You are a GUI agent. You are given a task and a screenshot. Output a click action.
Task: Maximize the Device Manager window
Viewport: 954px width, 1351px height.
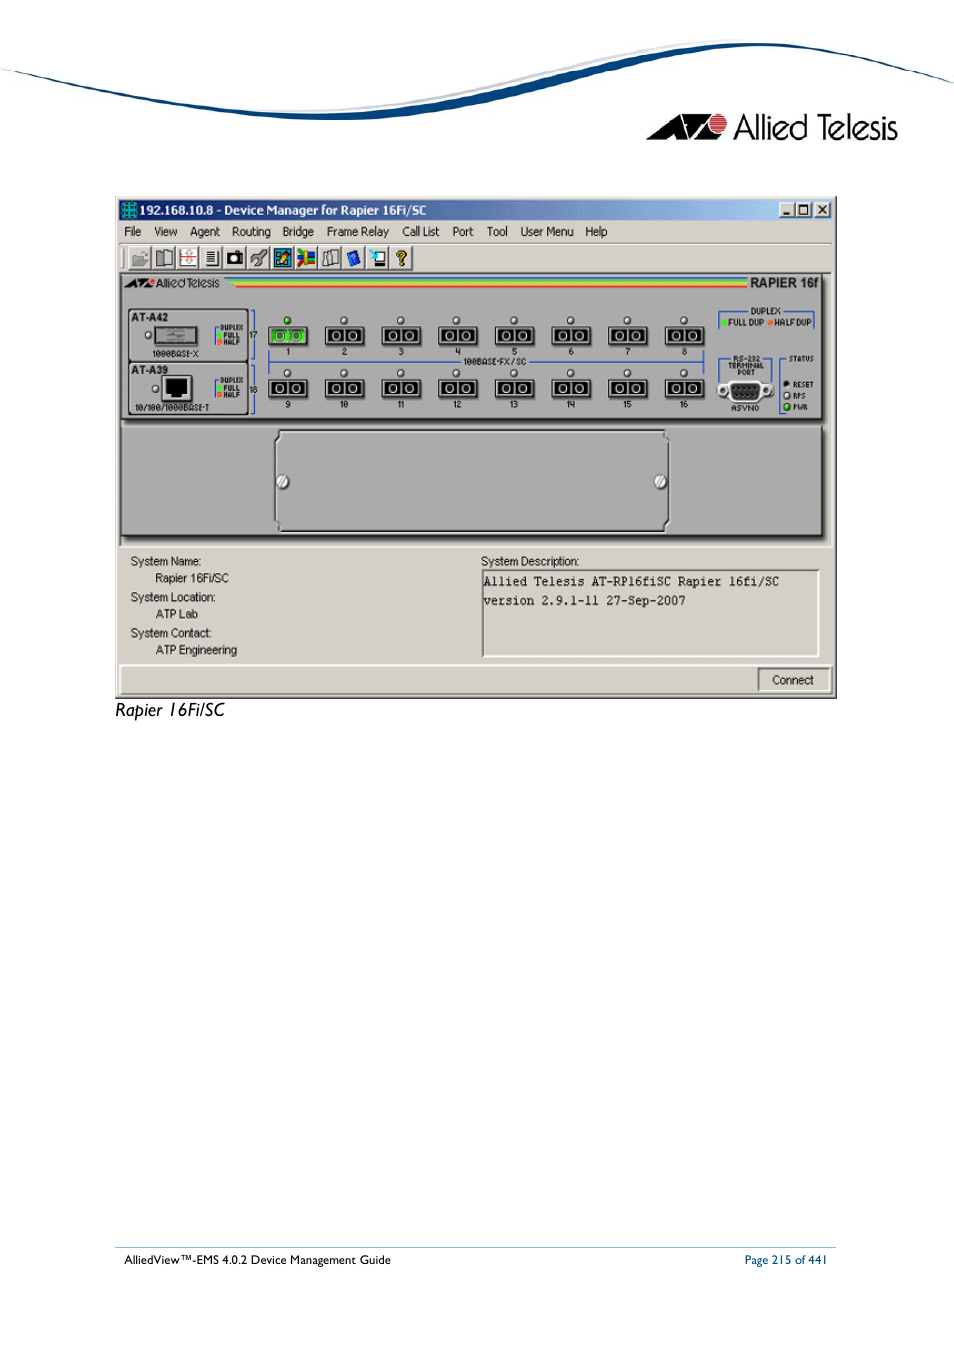click(x=804, y=210)
